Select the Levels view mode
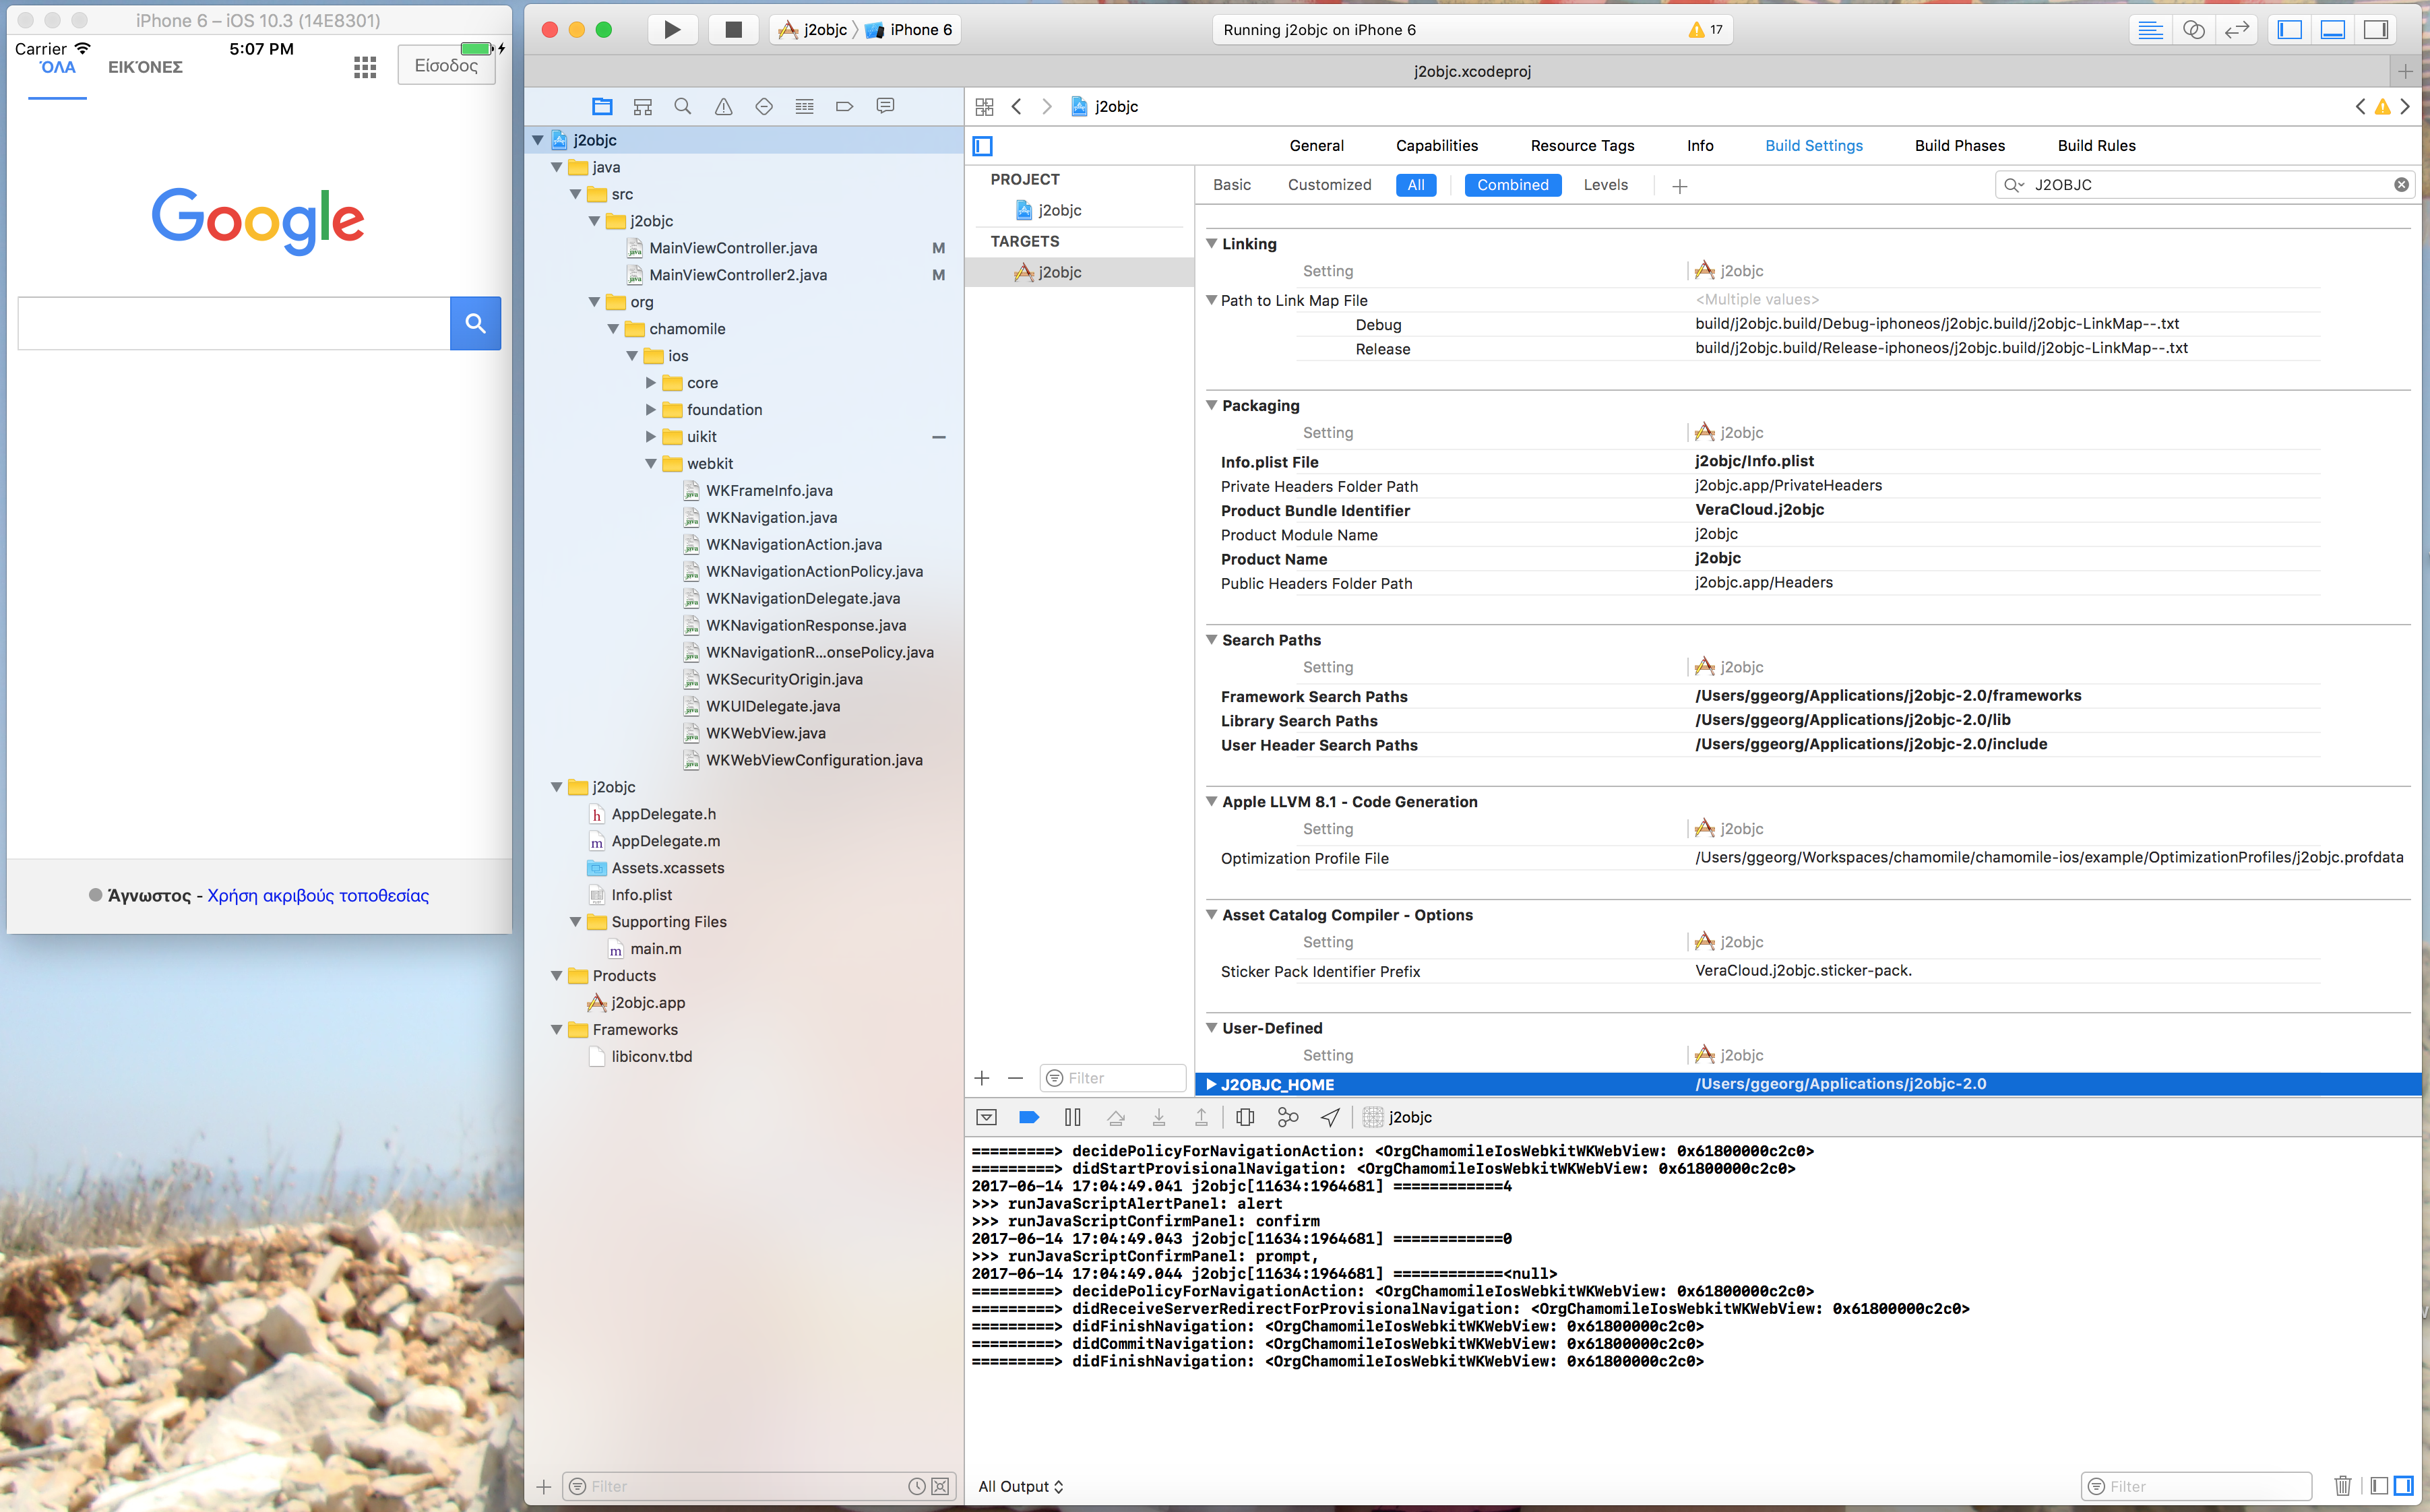The width and height of the screenshot is (2430, 1512). pos(1606,185)
